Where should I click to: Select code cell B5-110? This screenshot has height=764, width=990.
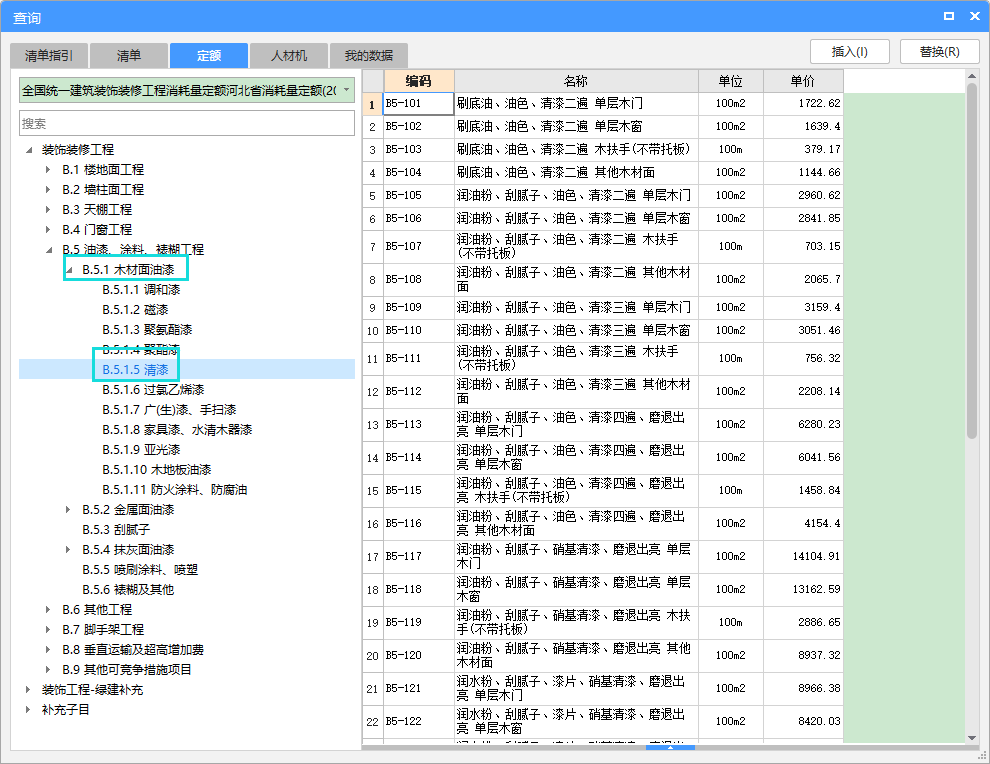coord(419,330)
